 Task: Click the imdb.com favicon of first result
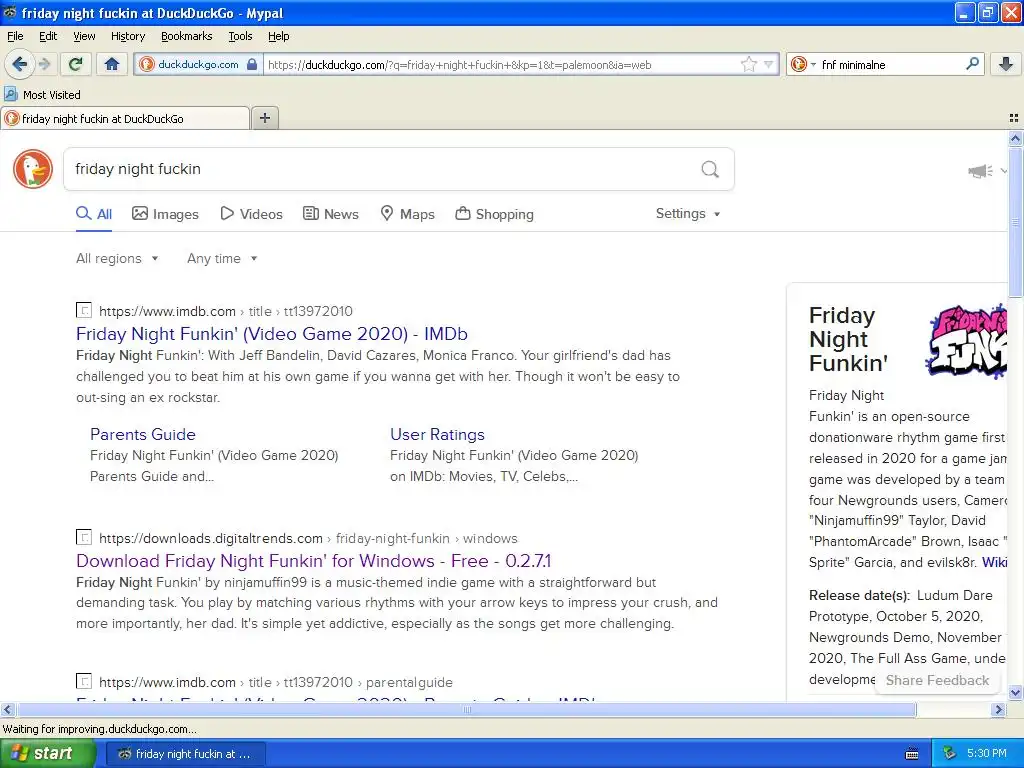[x=84, y=310]
